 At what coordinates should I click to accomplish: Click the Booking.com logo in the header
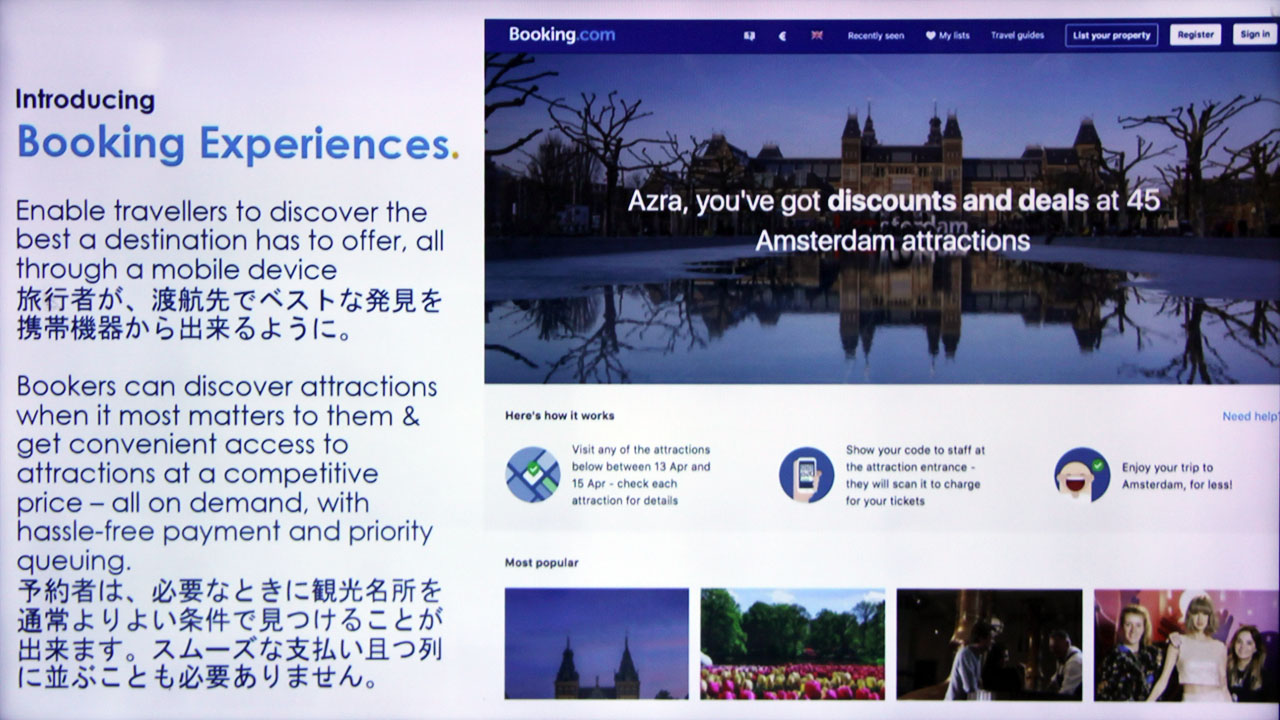coord(561,35)
